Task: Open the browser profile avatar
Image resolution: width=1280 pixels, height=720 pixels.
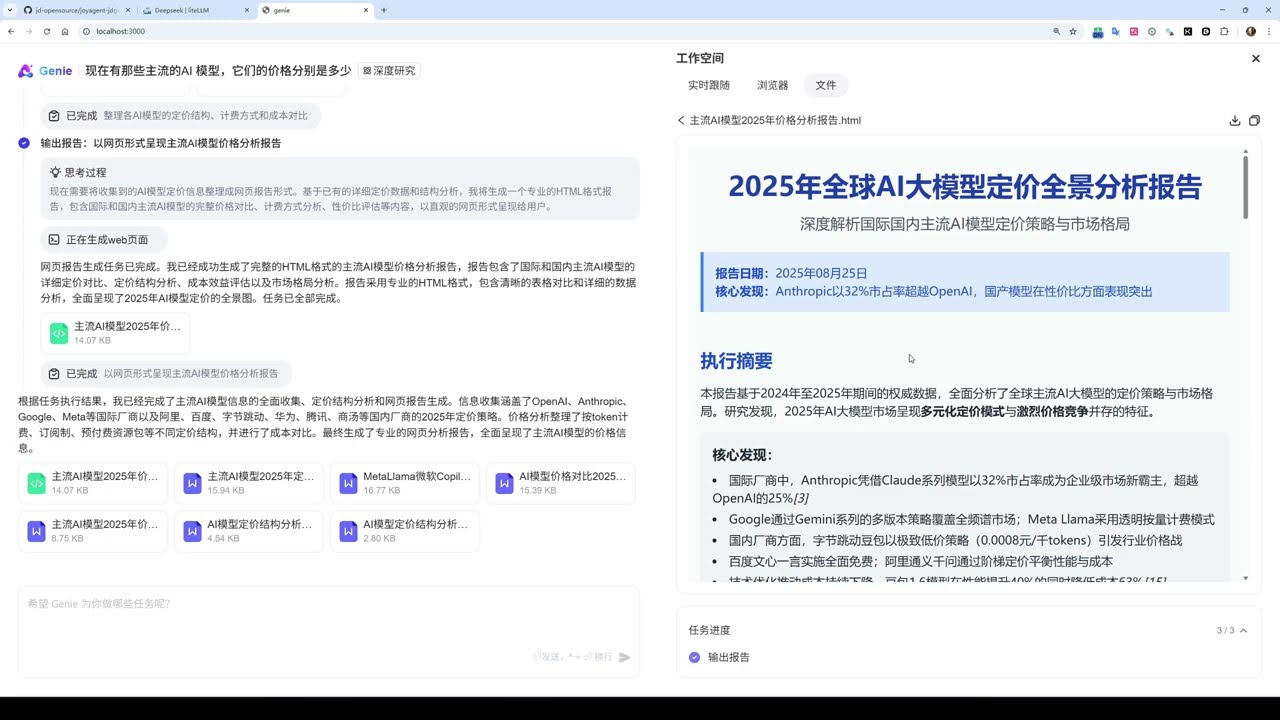Action: pyautogui.click(x=1250, y=31)
